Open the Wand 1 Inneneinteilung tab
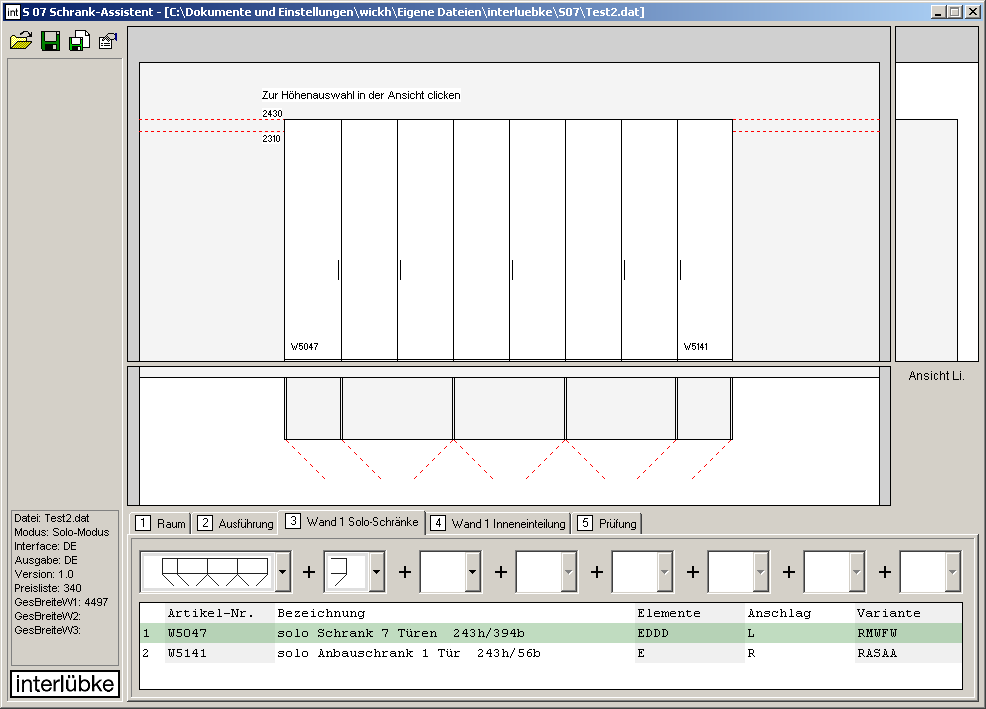Image resolution: width=986 pixels, height=709 pixels. point(499,523)
